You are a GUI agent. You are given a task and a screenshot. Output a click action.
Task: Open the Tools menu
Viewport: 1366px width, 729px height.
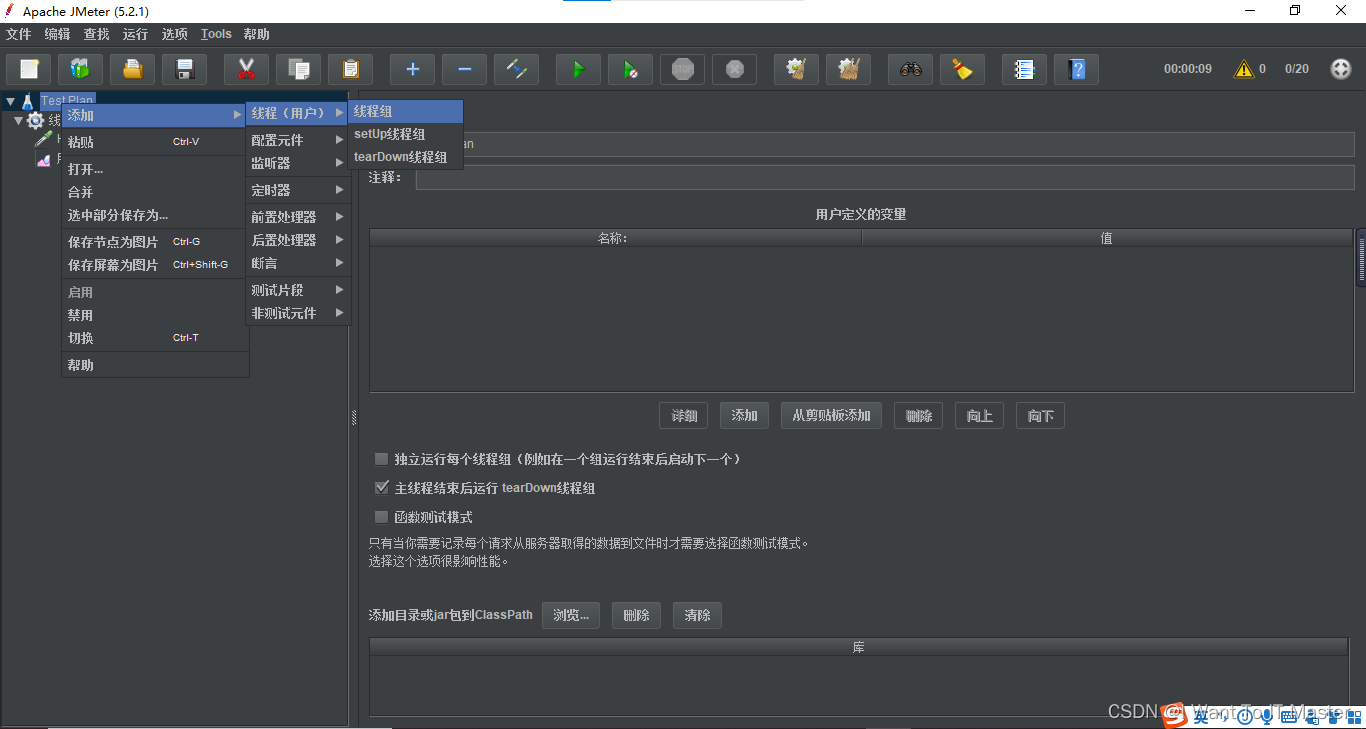click(216, 34)
